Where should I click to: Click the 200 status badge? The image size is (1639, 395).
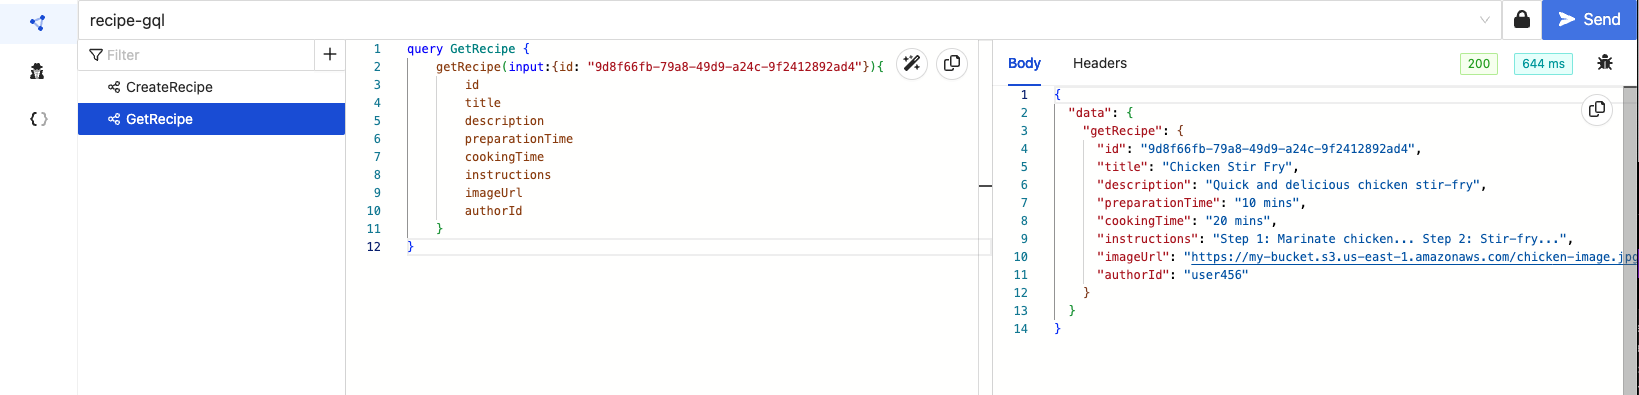click(1479, 64)
